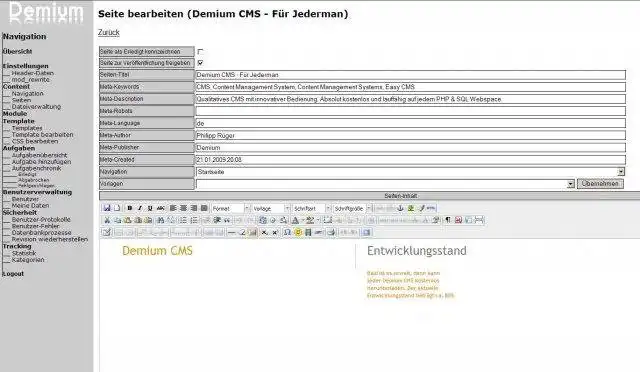
Task: Open Template bearbeiten in sidebar
Action: point(42,134)
